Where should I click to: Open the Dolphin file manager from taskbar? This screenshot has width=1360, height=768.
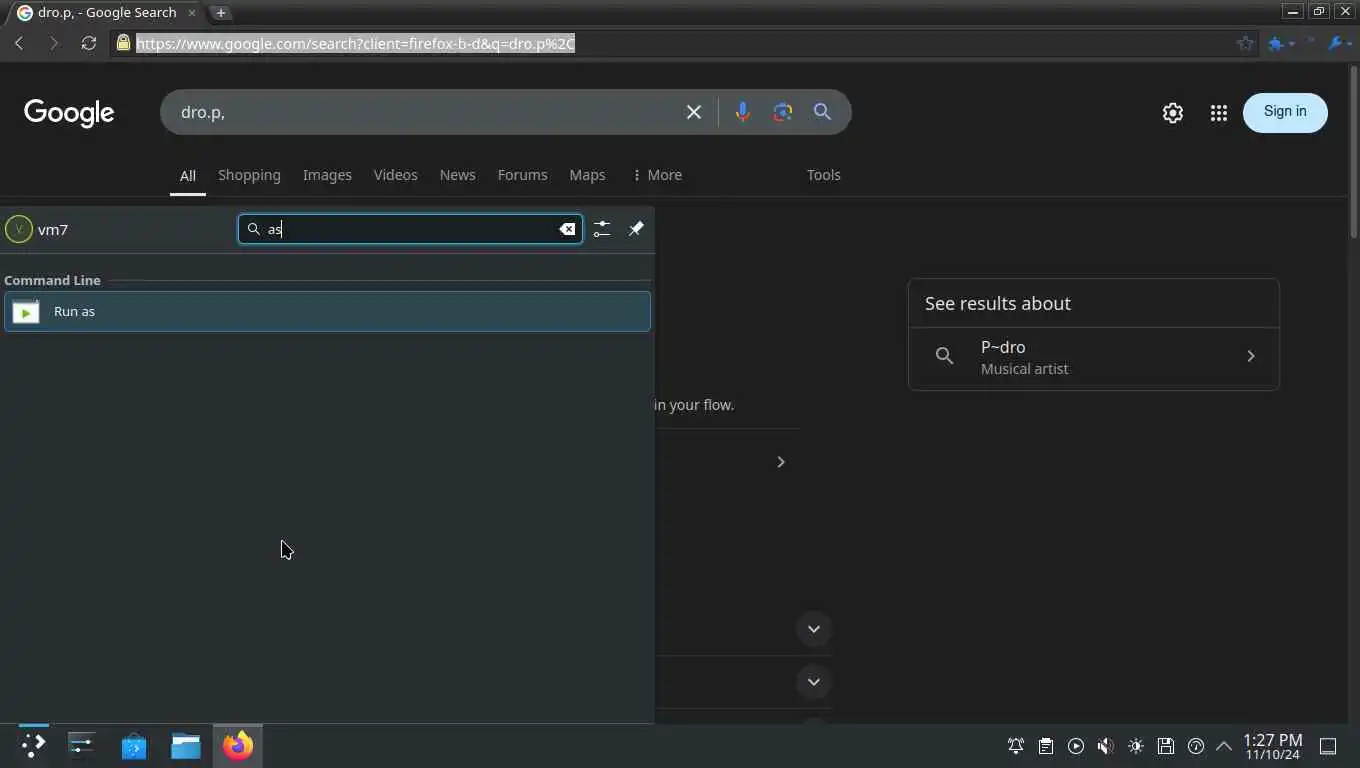186,745
